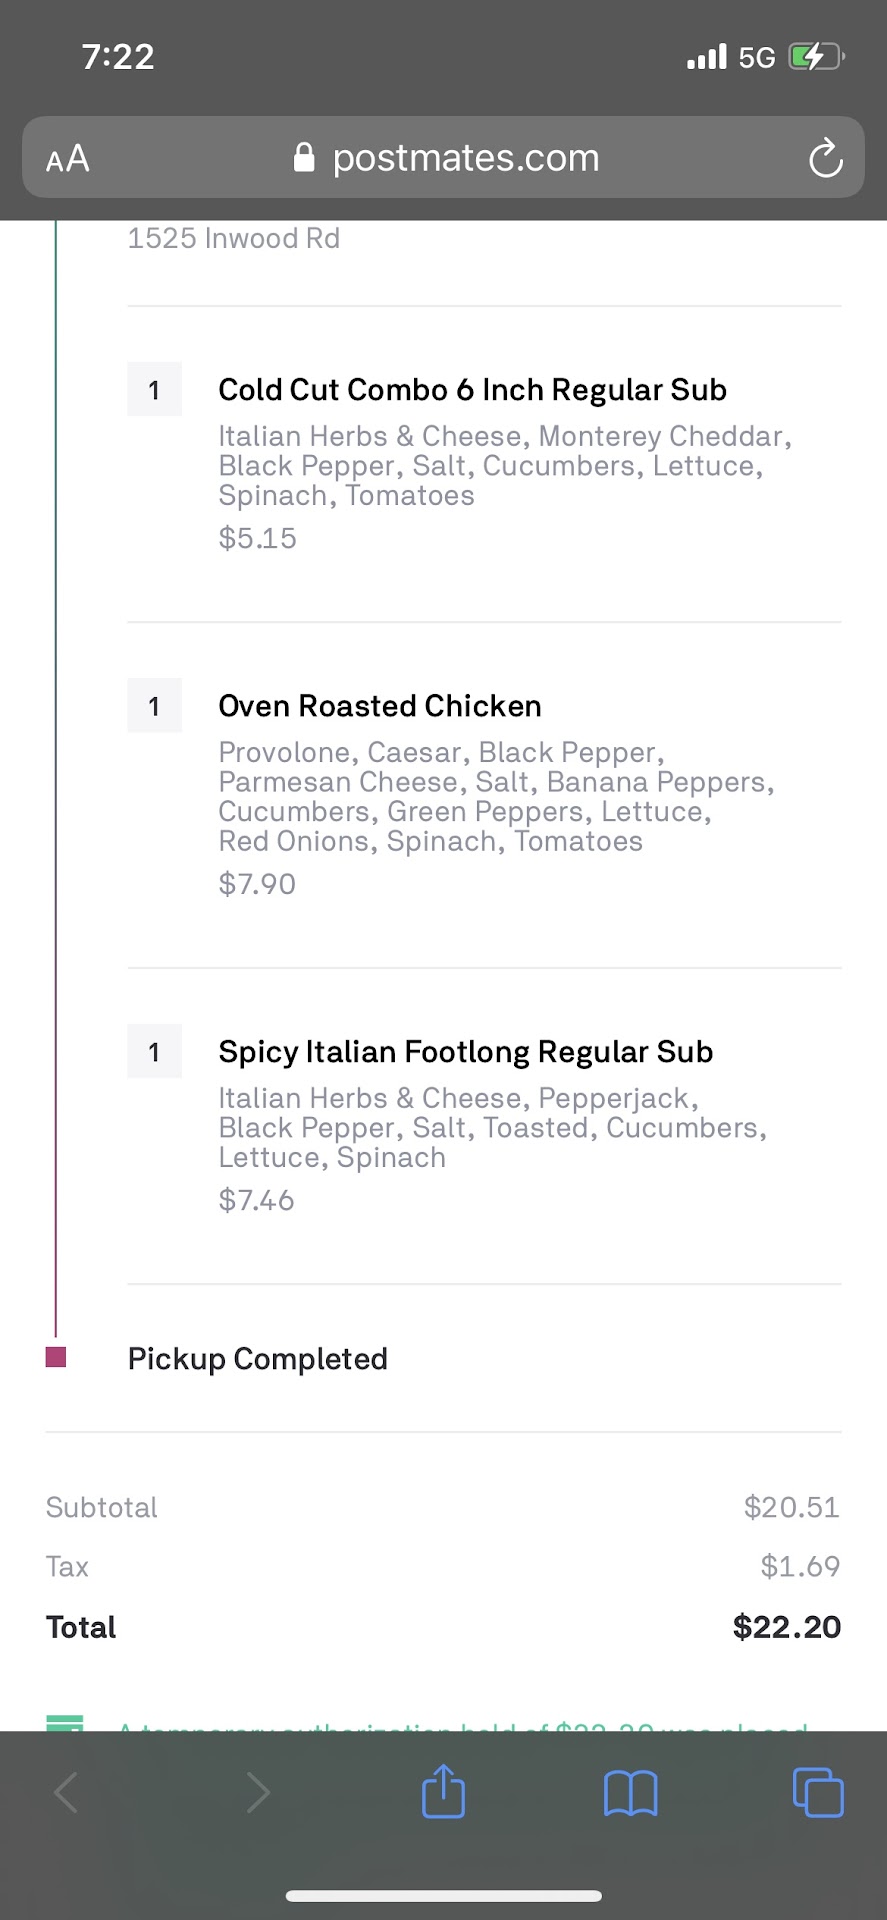
Task: Tap the postmates.com address field
Action: tap(466, 158)
